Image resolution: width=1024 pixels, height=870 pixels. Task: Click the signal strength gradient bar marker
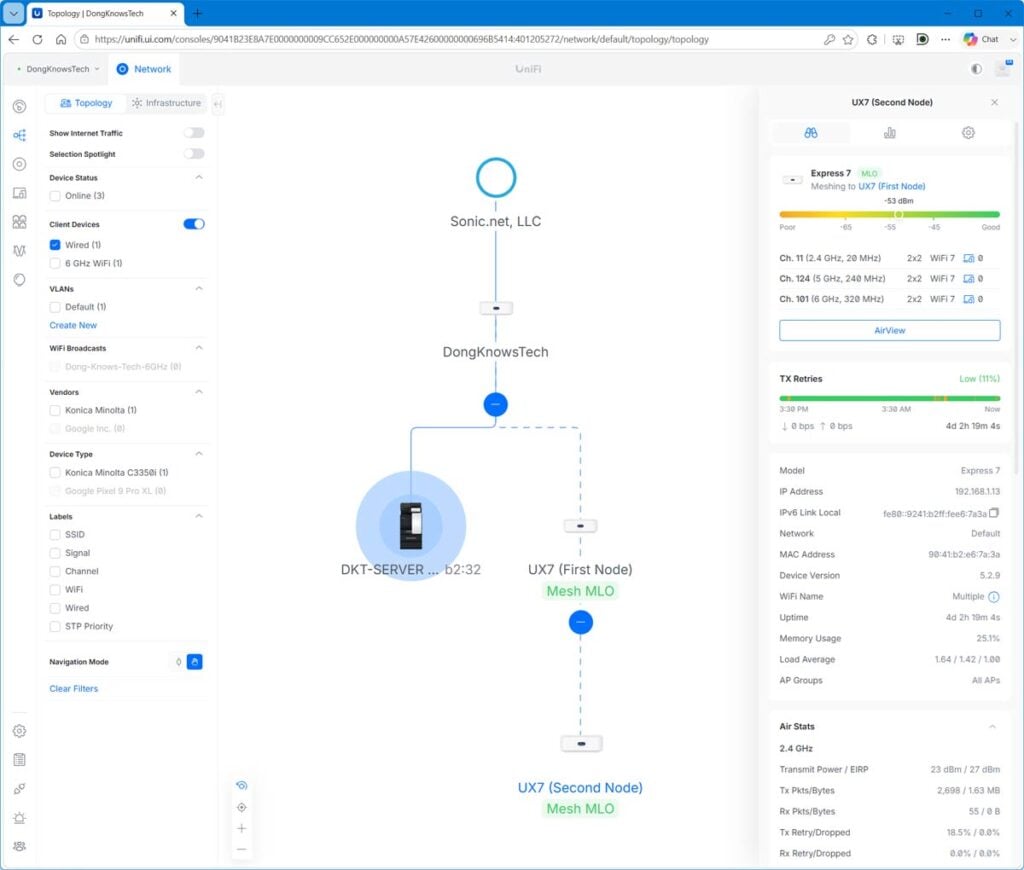[899, 214]
